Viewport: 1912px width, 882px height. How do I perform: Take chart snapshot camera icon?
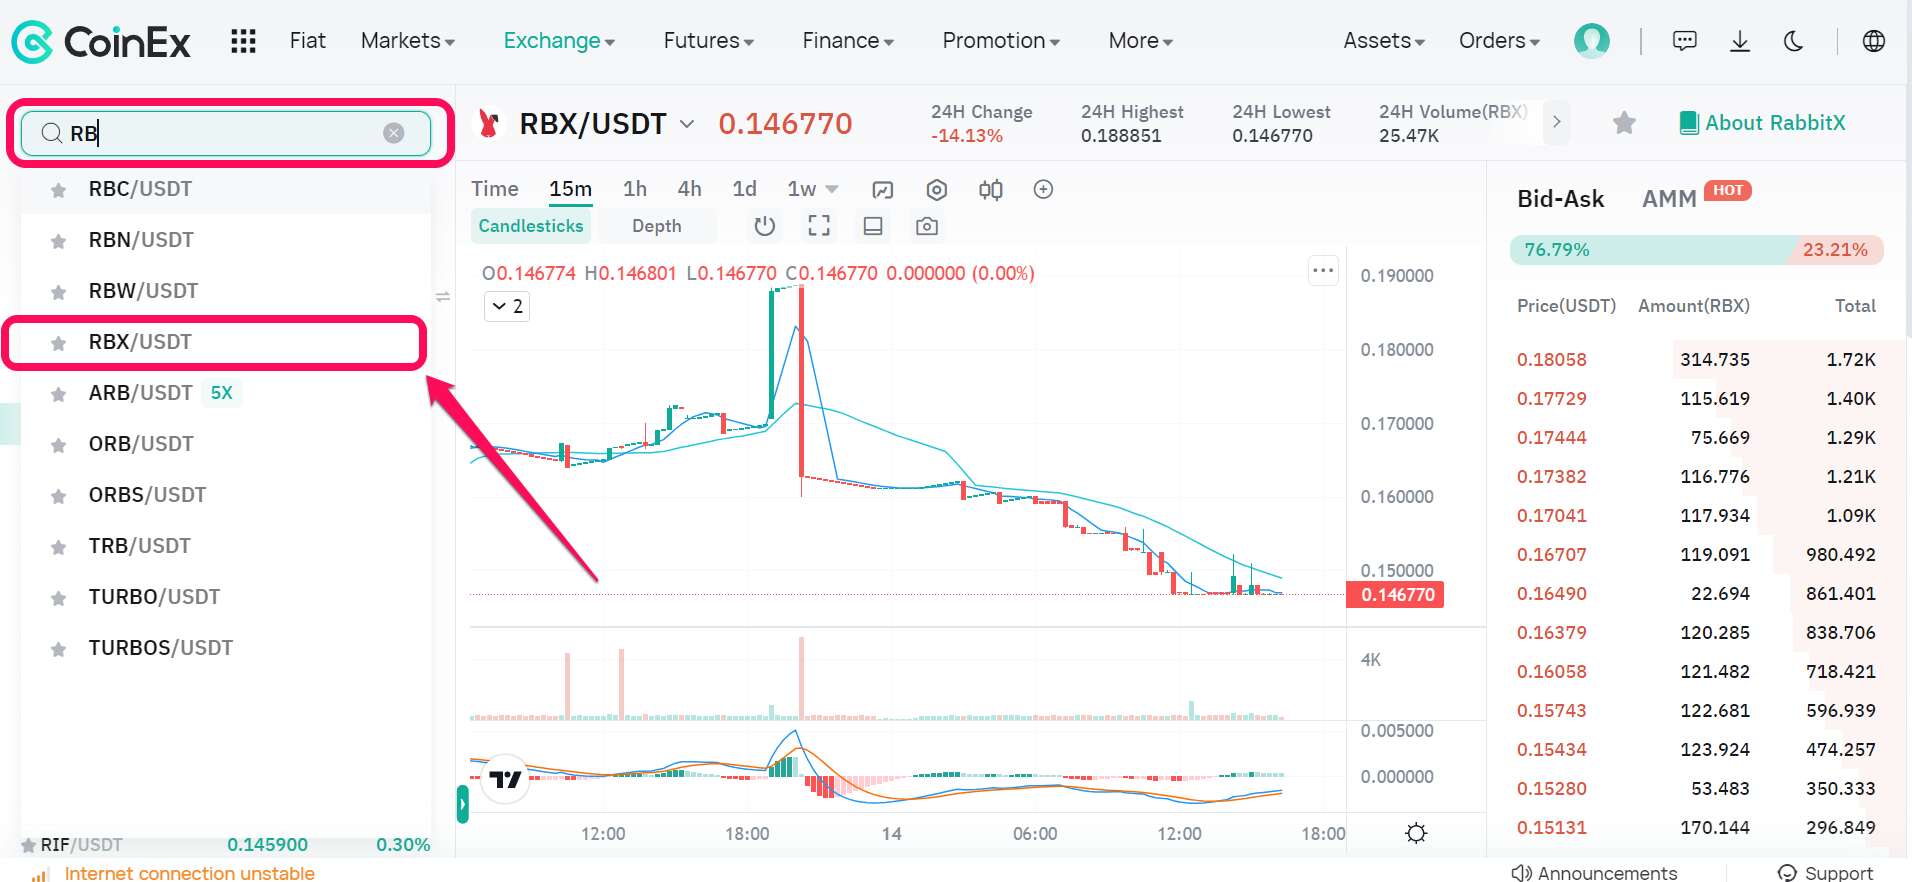(927, 226)
